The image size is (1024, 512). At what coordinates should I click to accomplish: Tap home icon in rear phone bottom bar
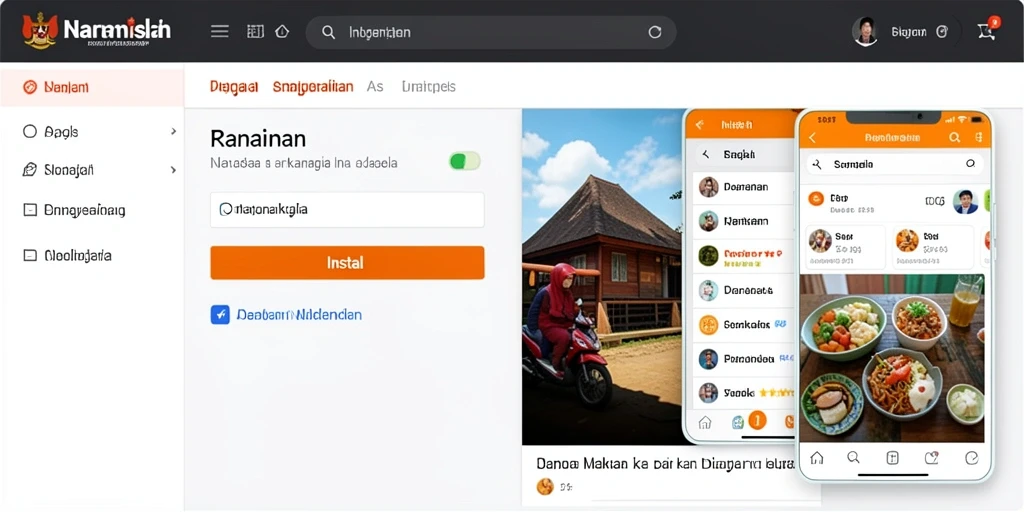click(705, 423)
